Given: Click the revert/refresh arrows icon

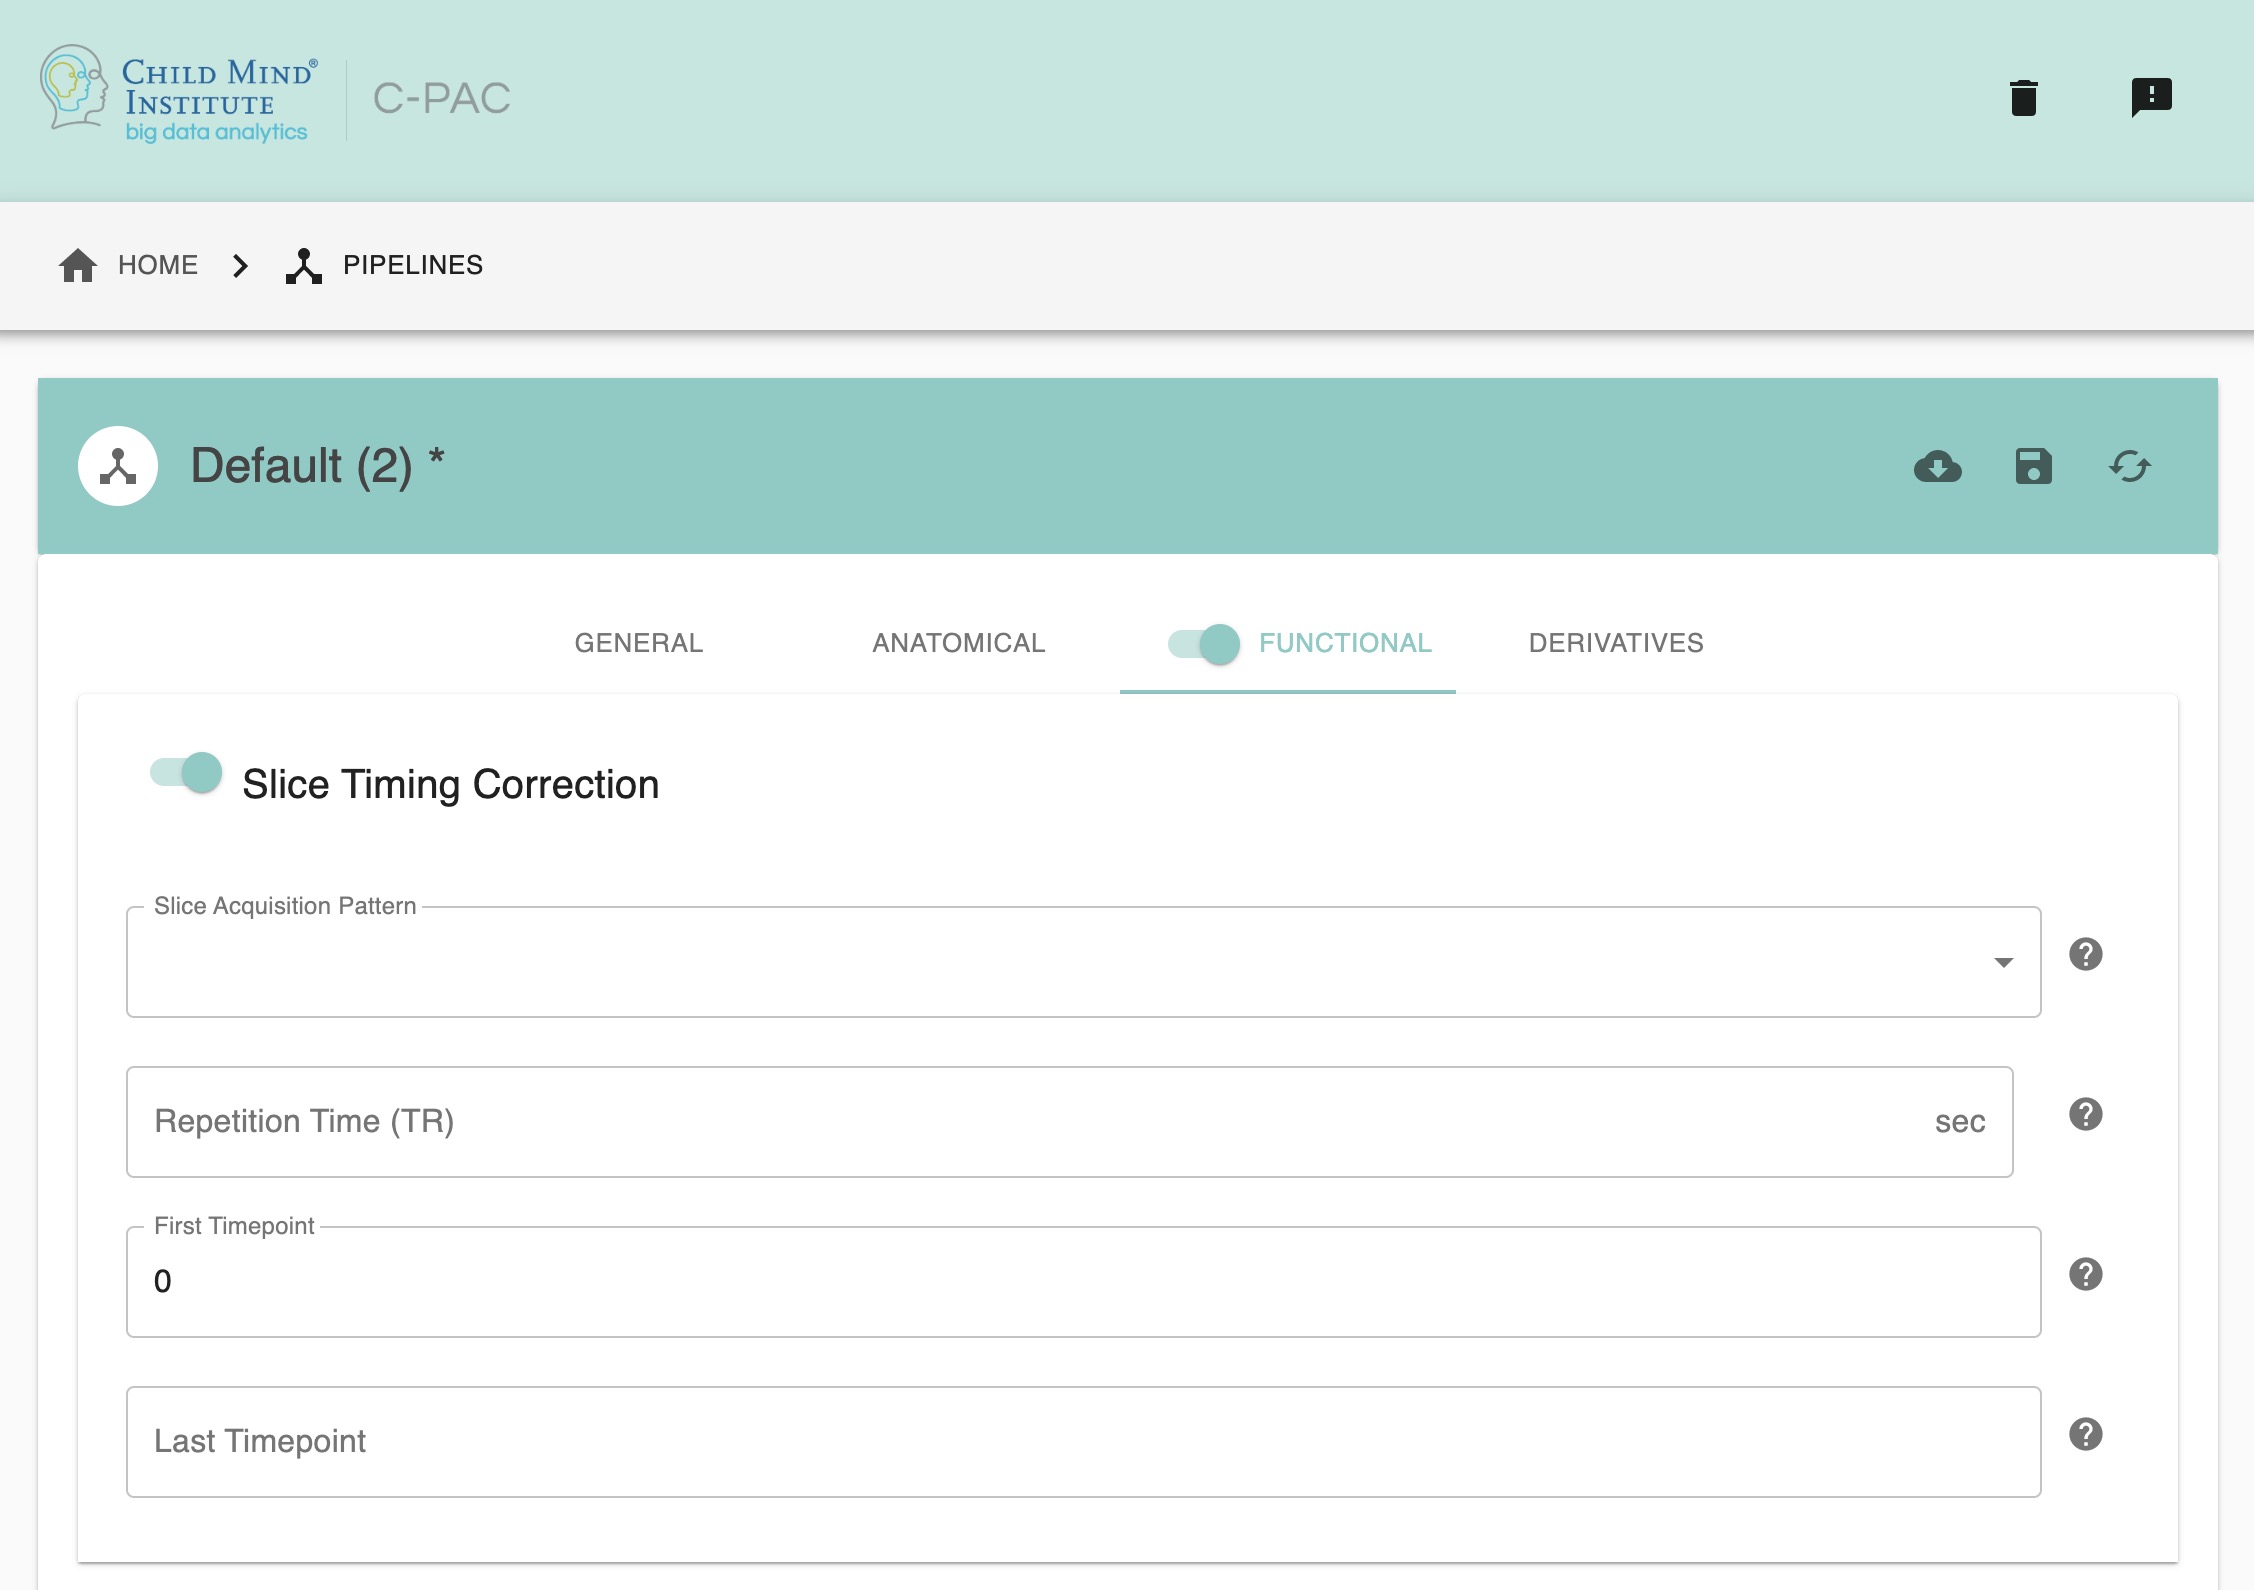Looking at the screenshot, I should pos(2129,466).
